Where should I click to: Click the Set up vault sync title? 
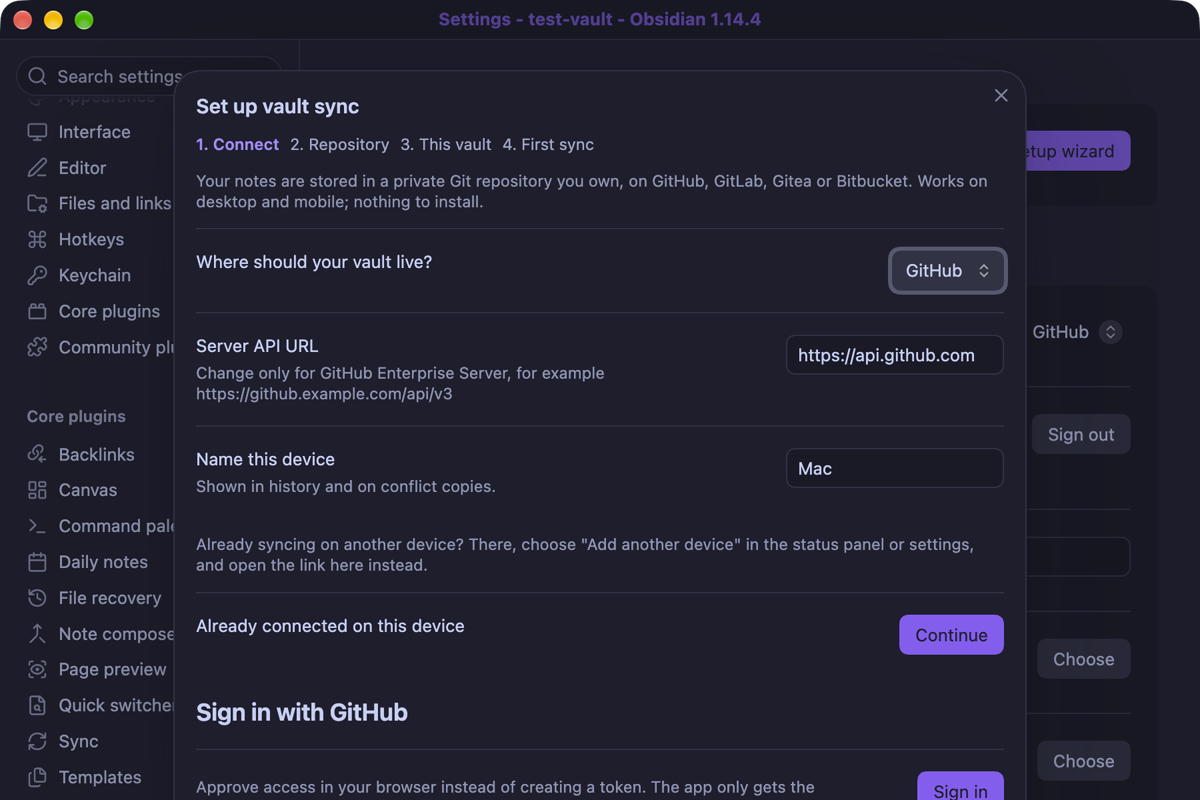(277, 106)
